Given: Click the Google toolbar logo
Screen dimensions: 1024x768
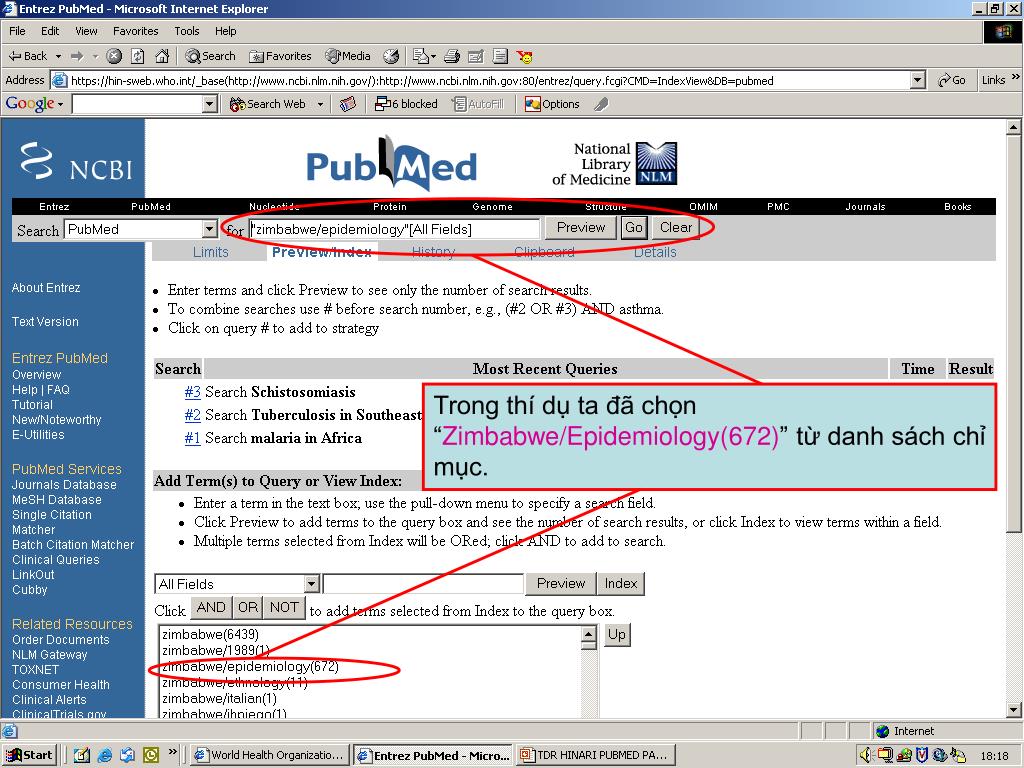Looking at the screenshot, I should 30,104.
